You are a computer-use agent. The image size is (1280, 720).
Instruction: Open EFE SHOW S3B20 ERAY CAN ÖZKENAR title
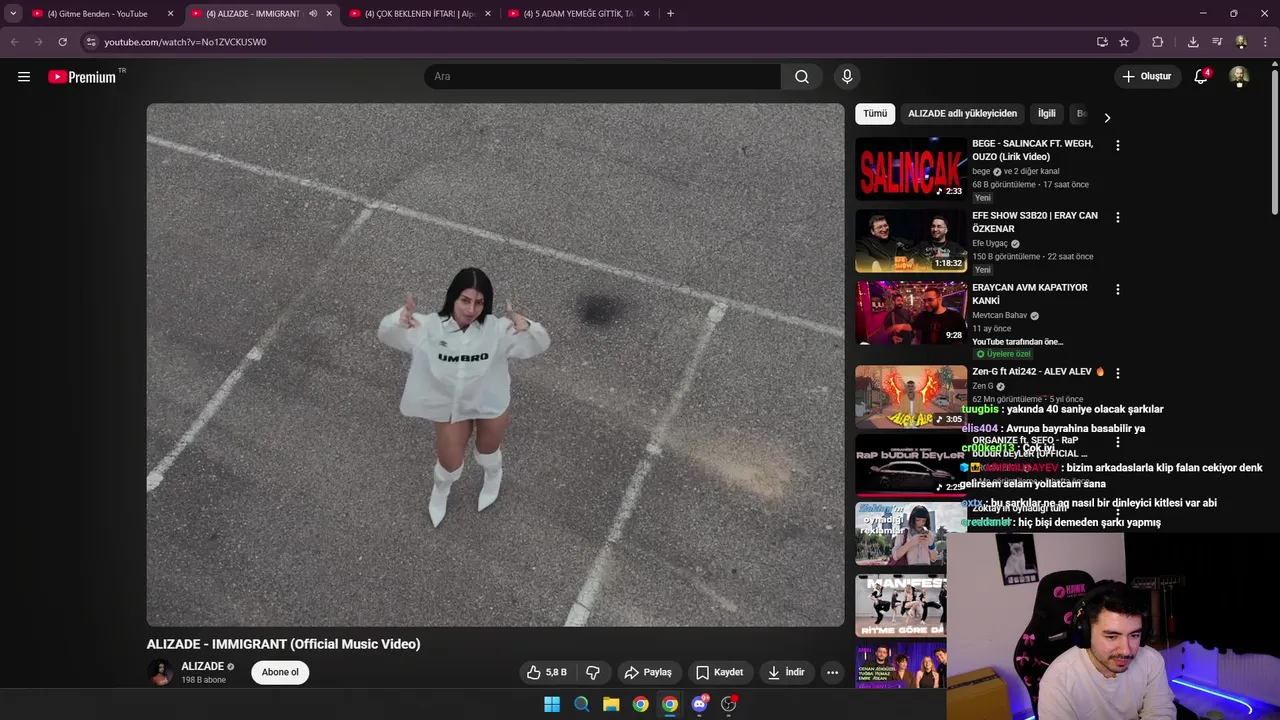coord(1035,222)
